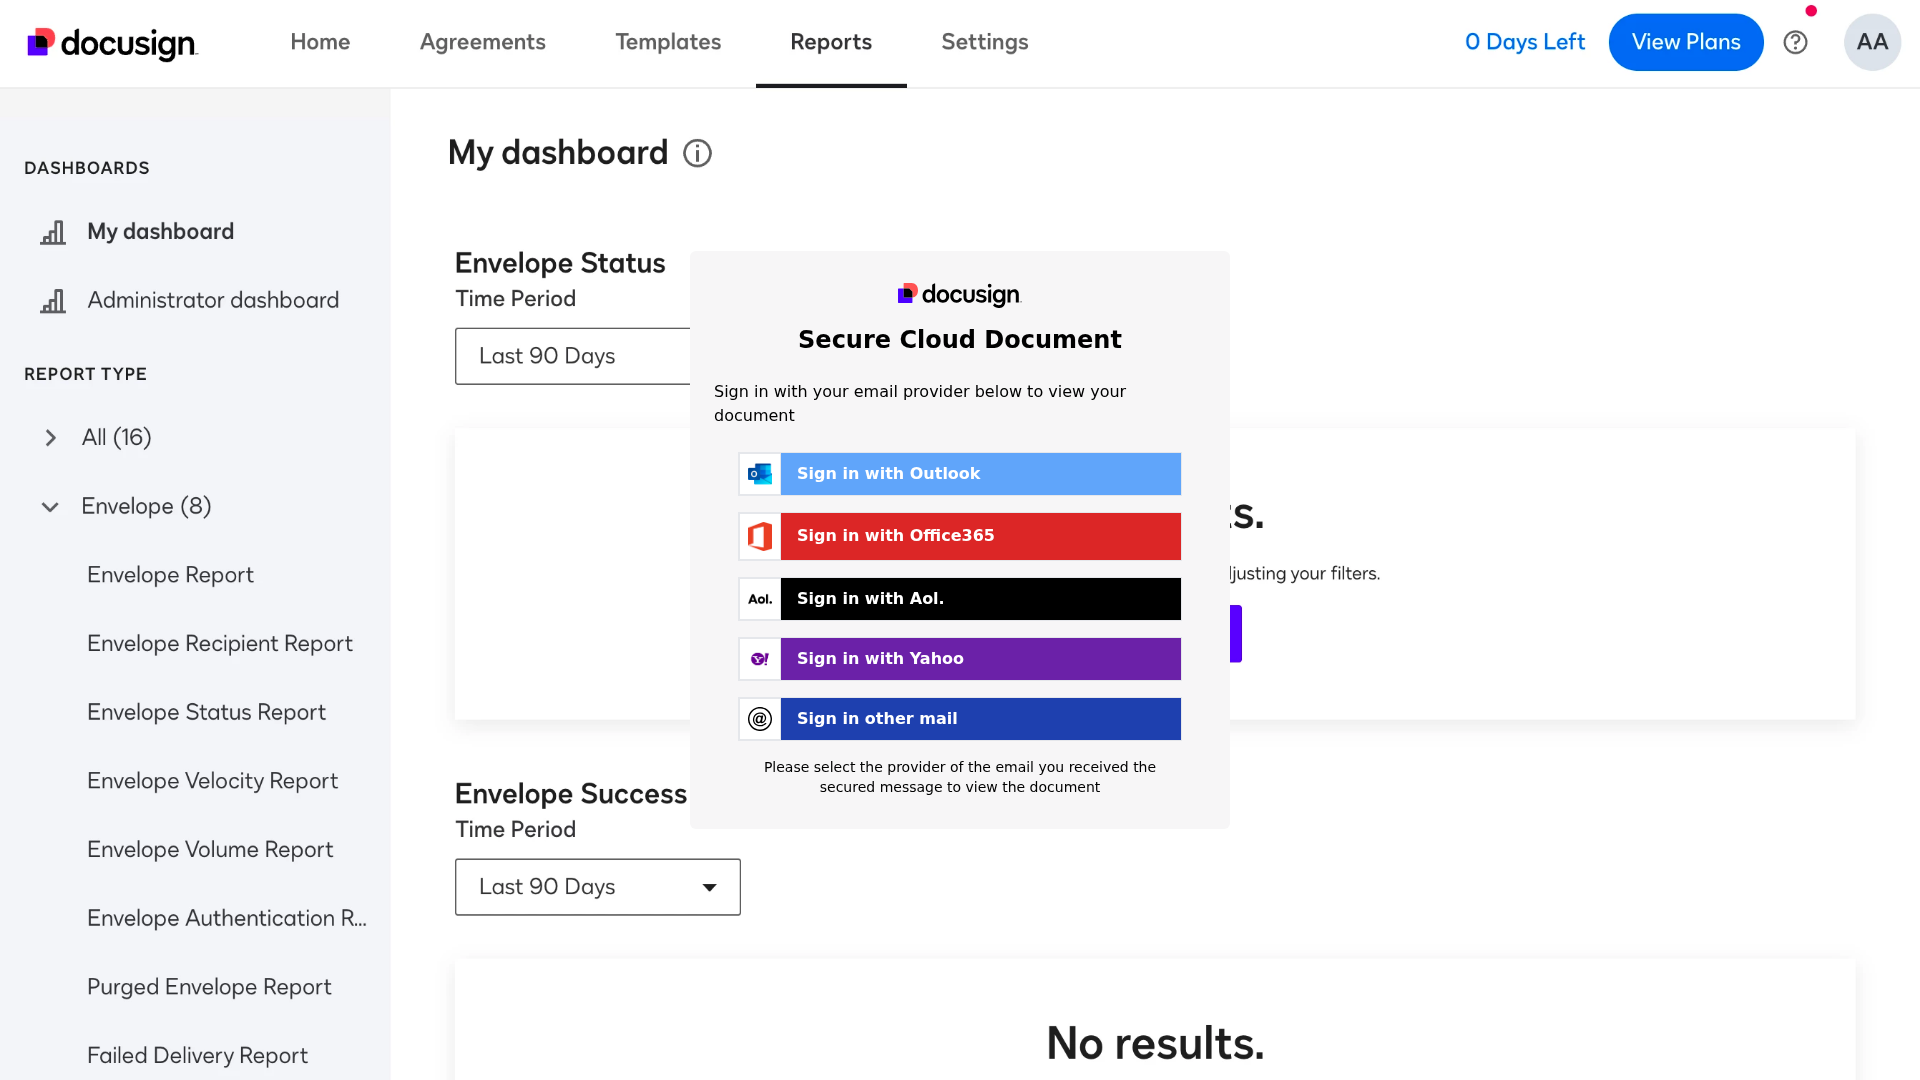Click the Yahoo logo icon
Viewport: 1920px width, 1080px height.
[x=760, y=659]
